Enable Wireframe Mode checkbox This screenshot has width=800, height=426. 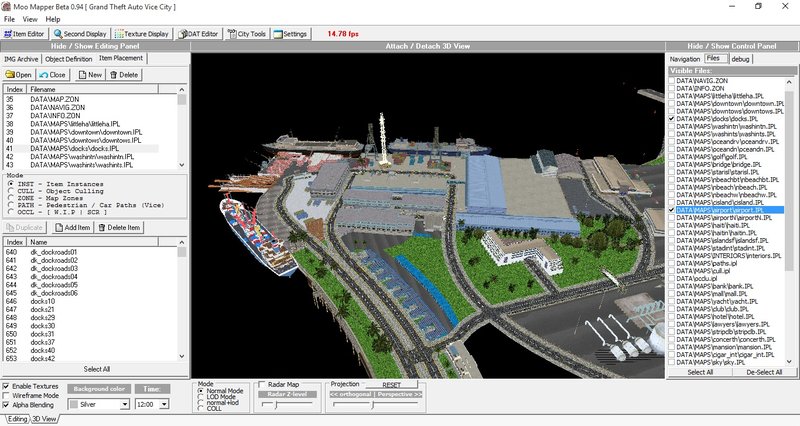coord(6,395)
